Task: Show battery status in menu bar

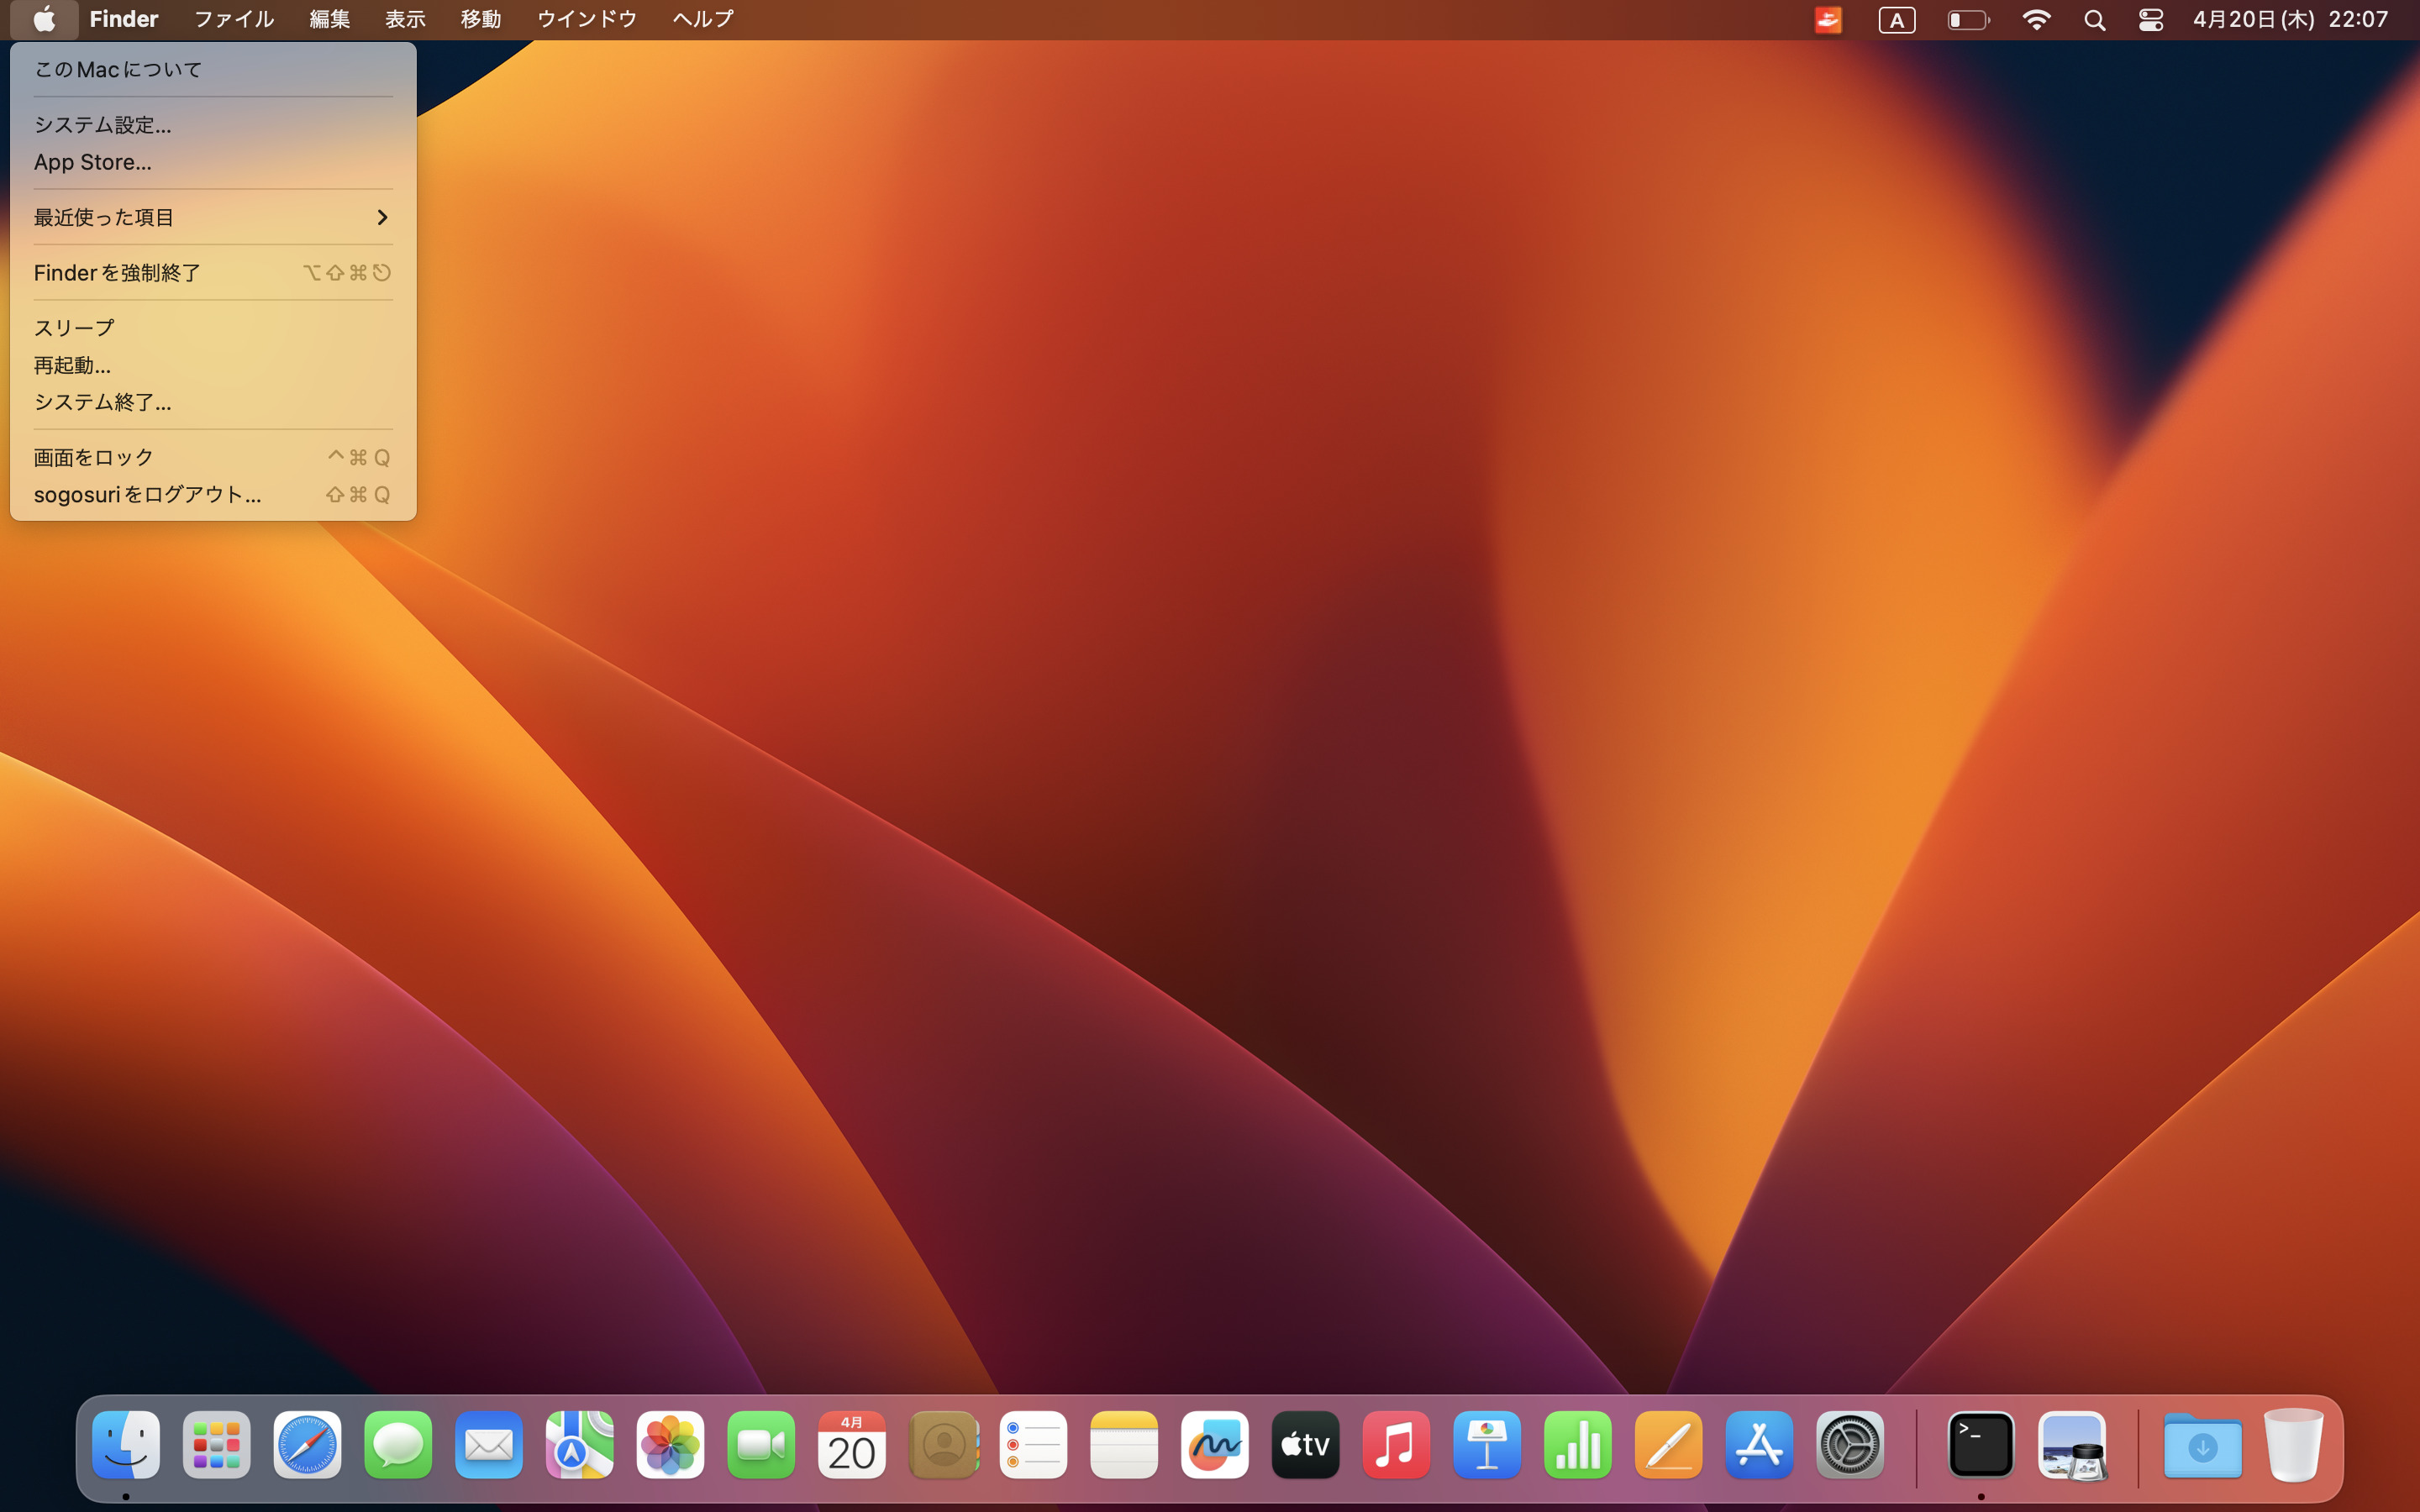Action: 1969,20
